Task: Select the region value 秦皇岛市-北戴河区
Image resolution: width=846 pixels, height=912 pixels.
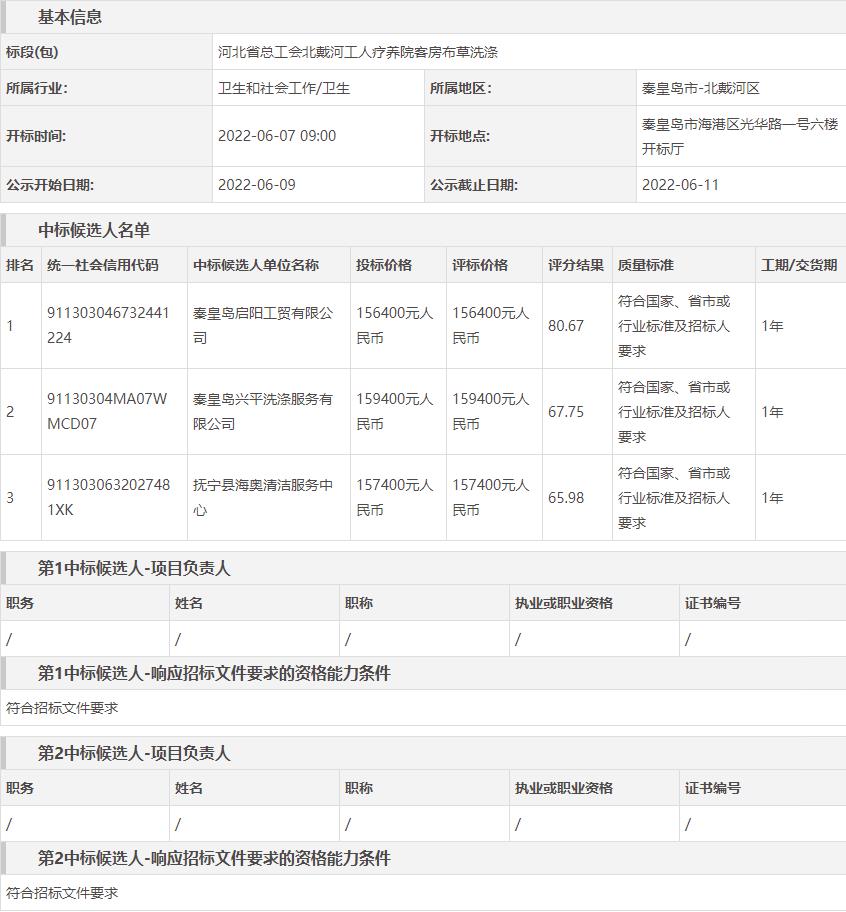Action: click(x=701, y=88)
